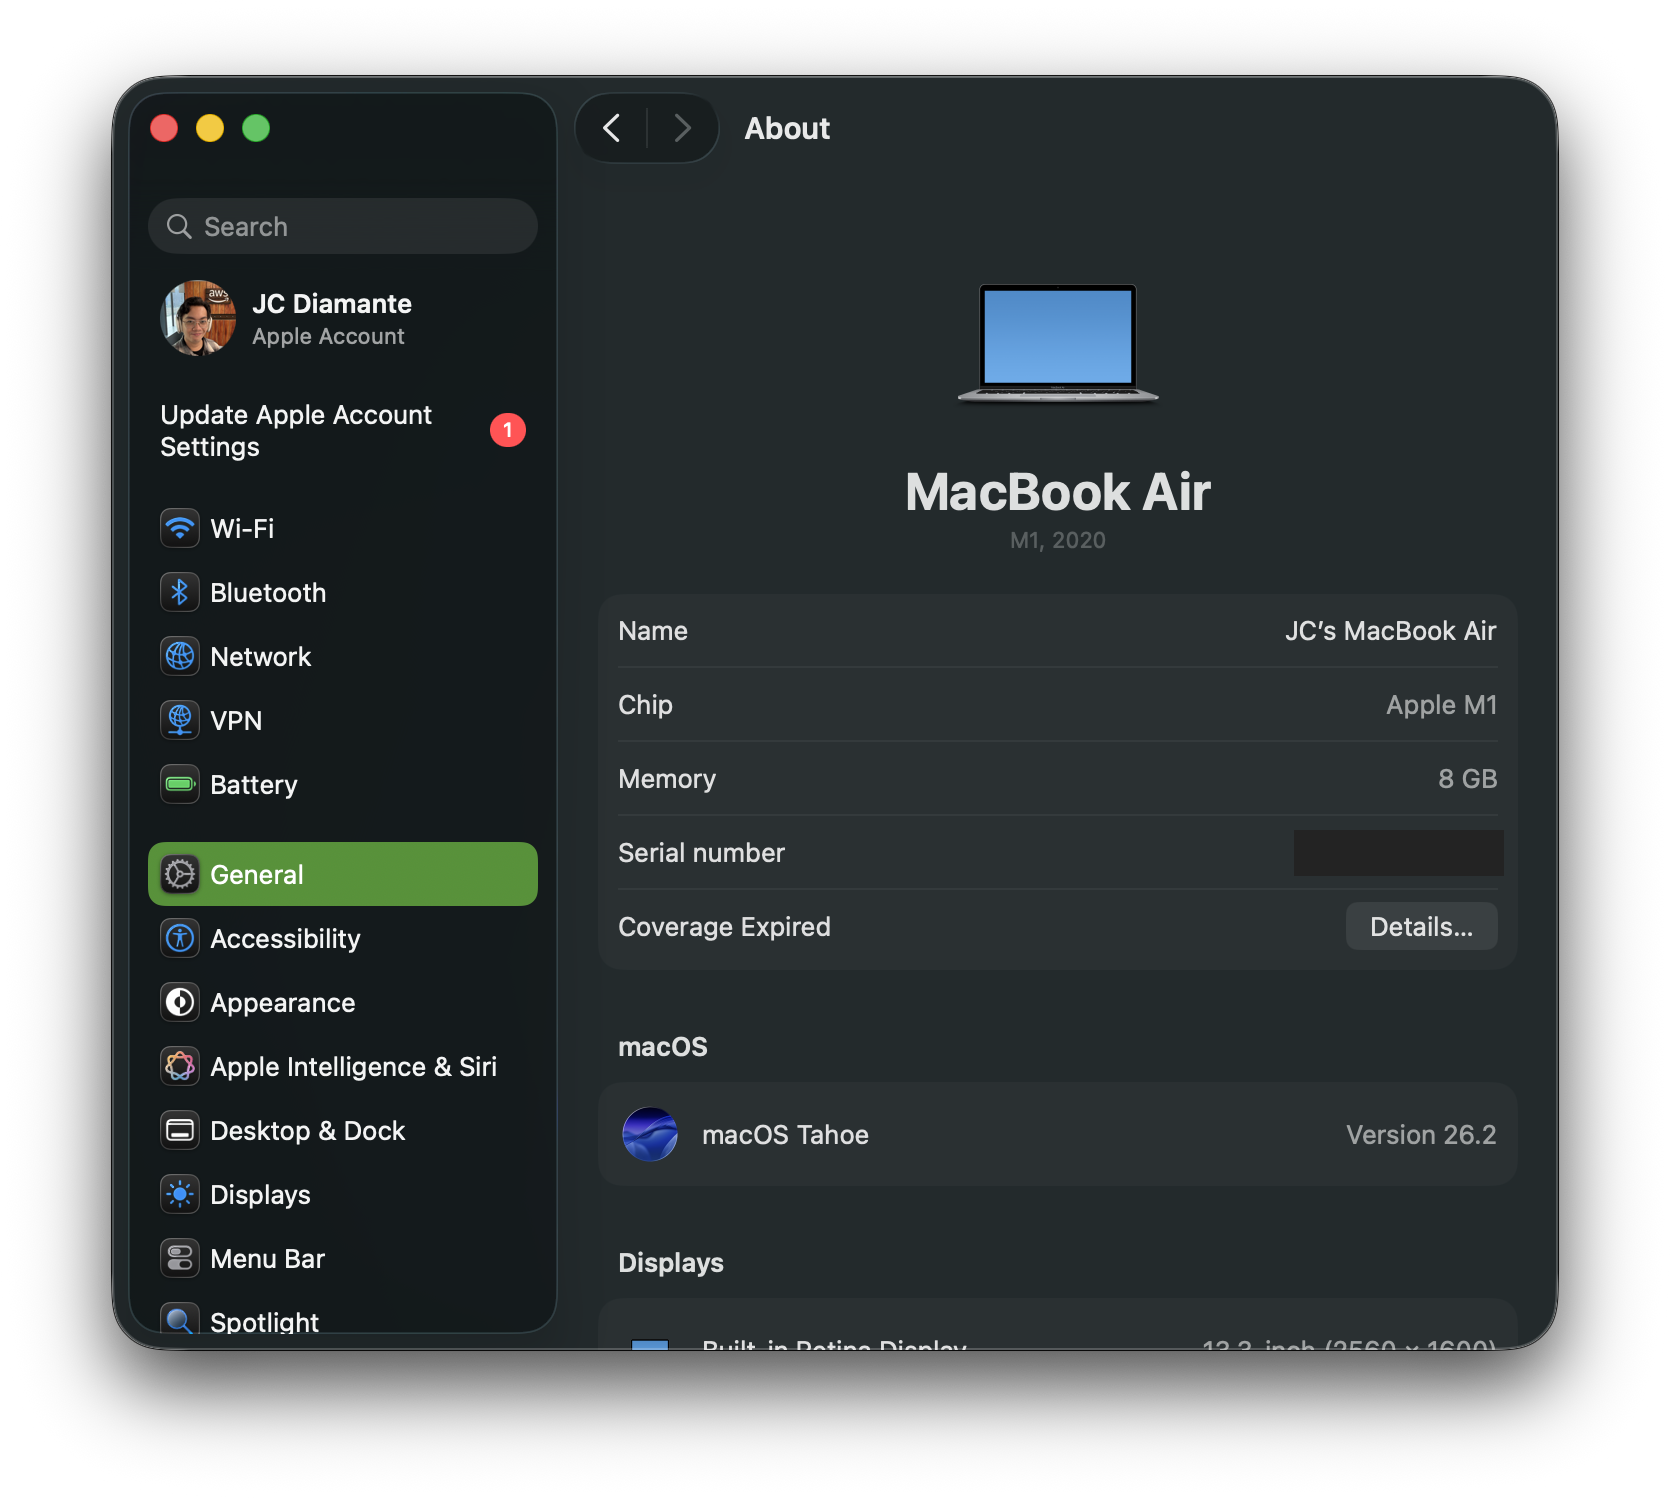Click the Desktop & Dock icon

click(x=180, y=1130)
